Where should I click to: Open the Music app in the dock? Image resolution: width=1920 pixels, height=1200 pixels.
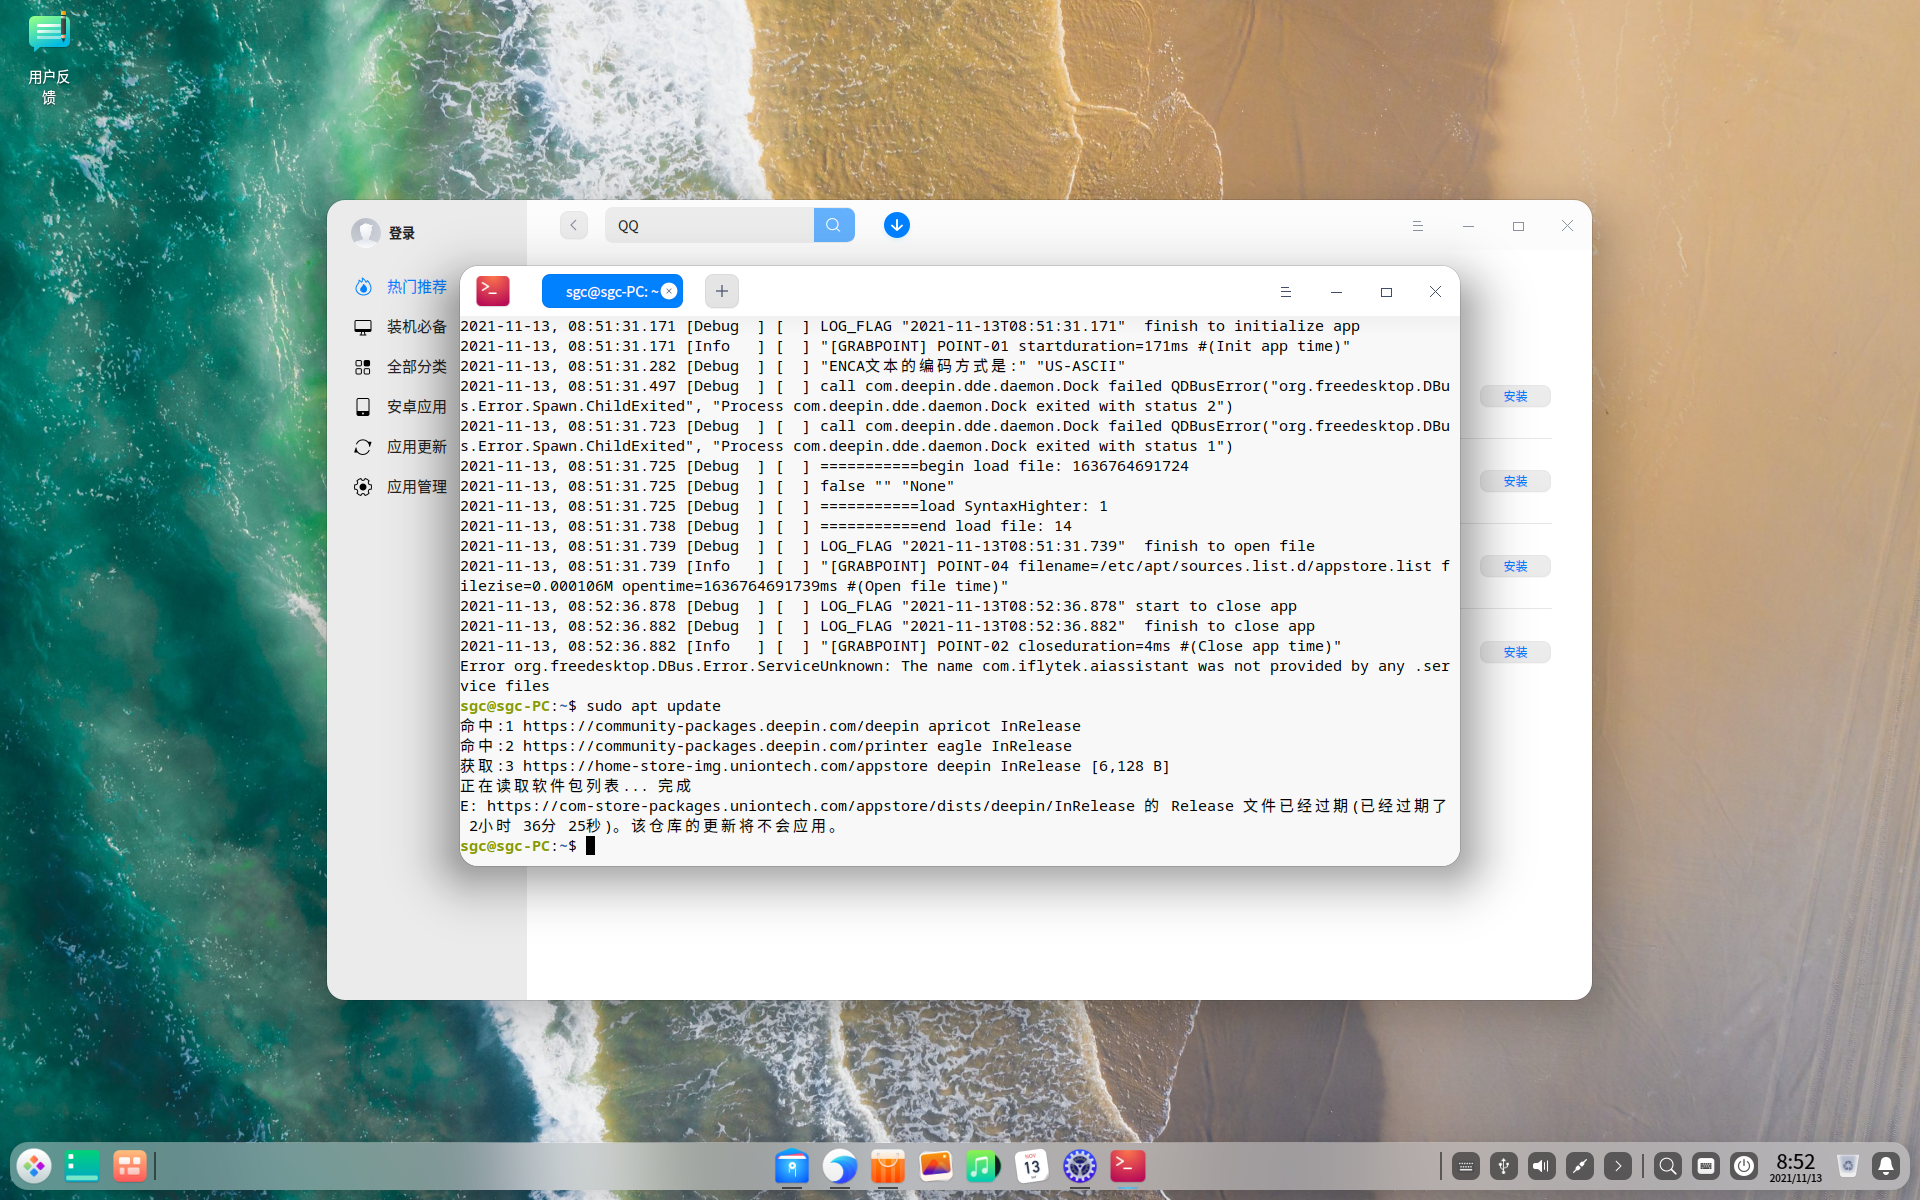[982, 1166]
